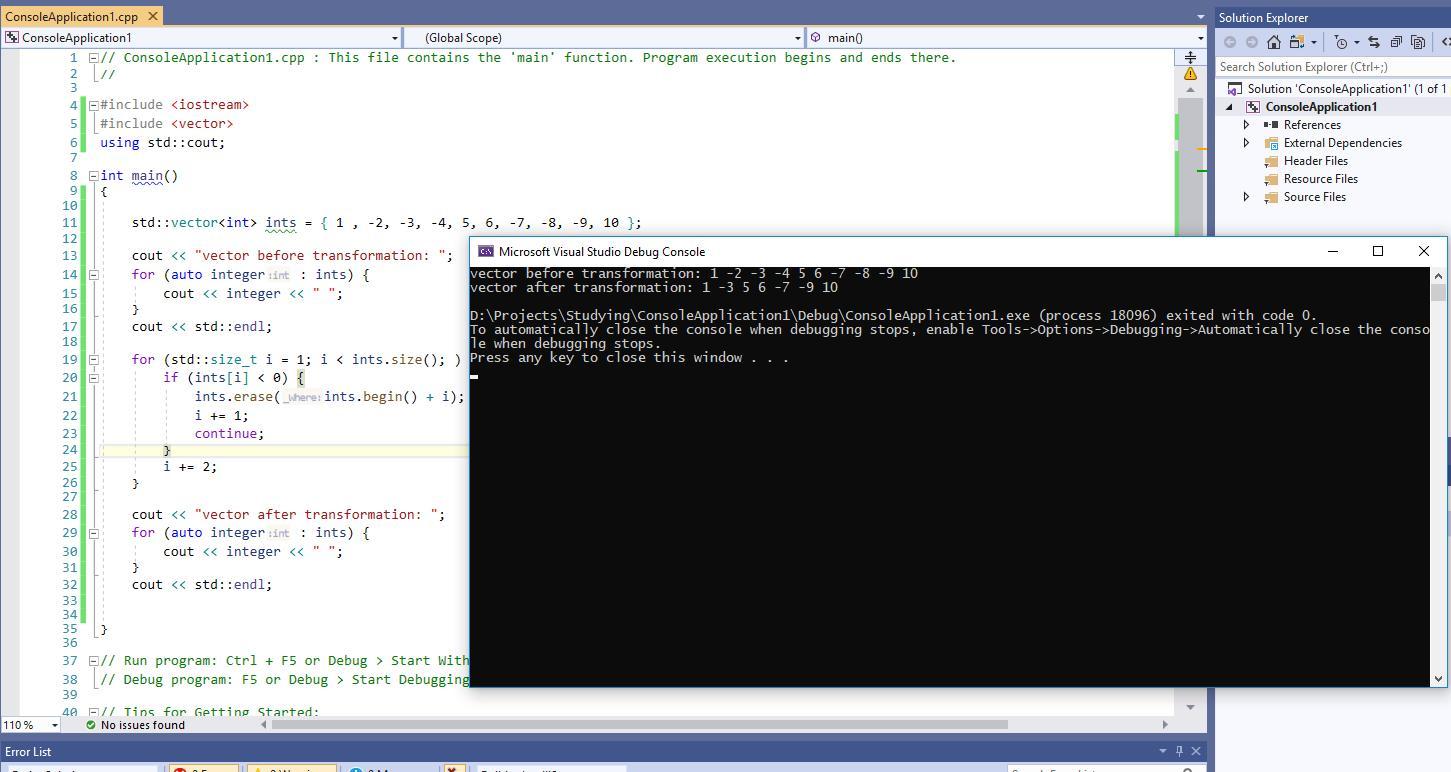Viewport: 1451px width, 772px height.
Task: Click the 'continue;' statement on line 23
Action: (230, 434)
